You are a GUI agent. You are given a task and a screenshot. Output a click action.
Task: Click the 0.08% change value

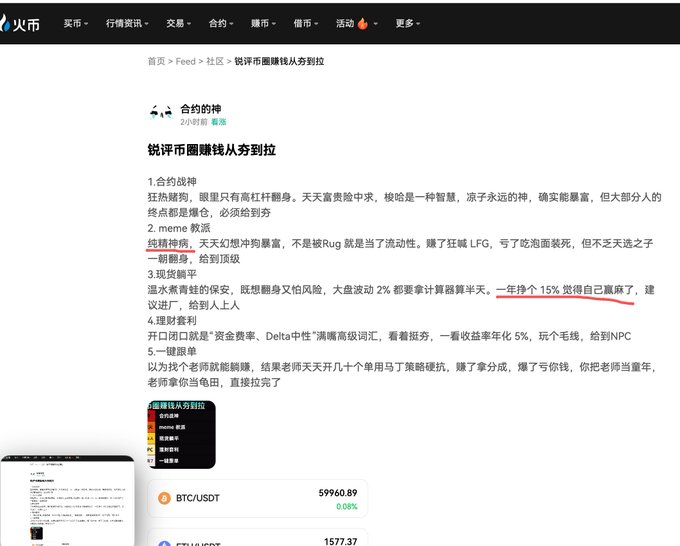click(347, 506)
